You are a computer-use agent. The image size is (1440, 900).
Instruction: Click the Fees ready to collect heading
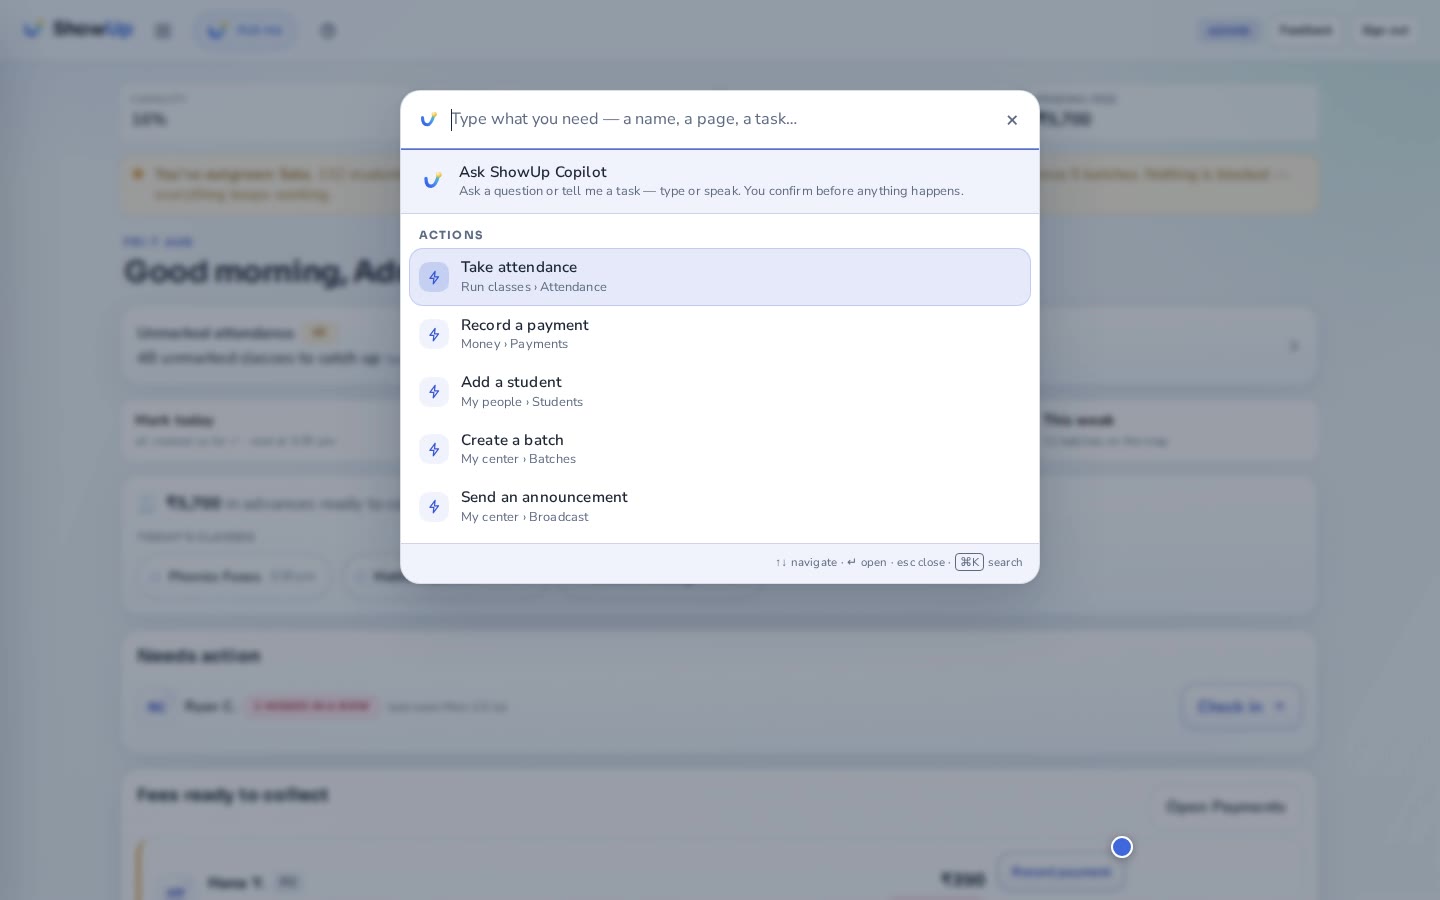tap(233, 795)
